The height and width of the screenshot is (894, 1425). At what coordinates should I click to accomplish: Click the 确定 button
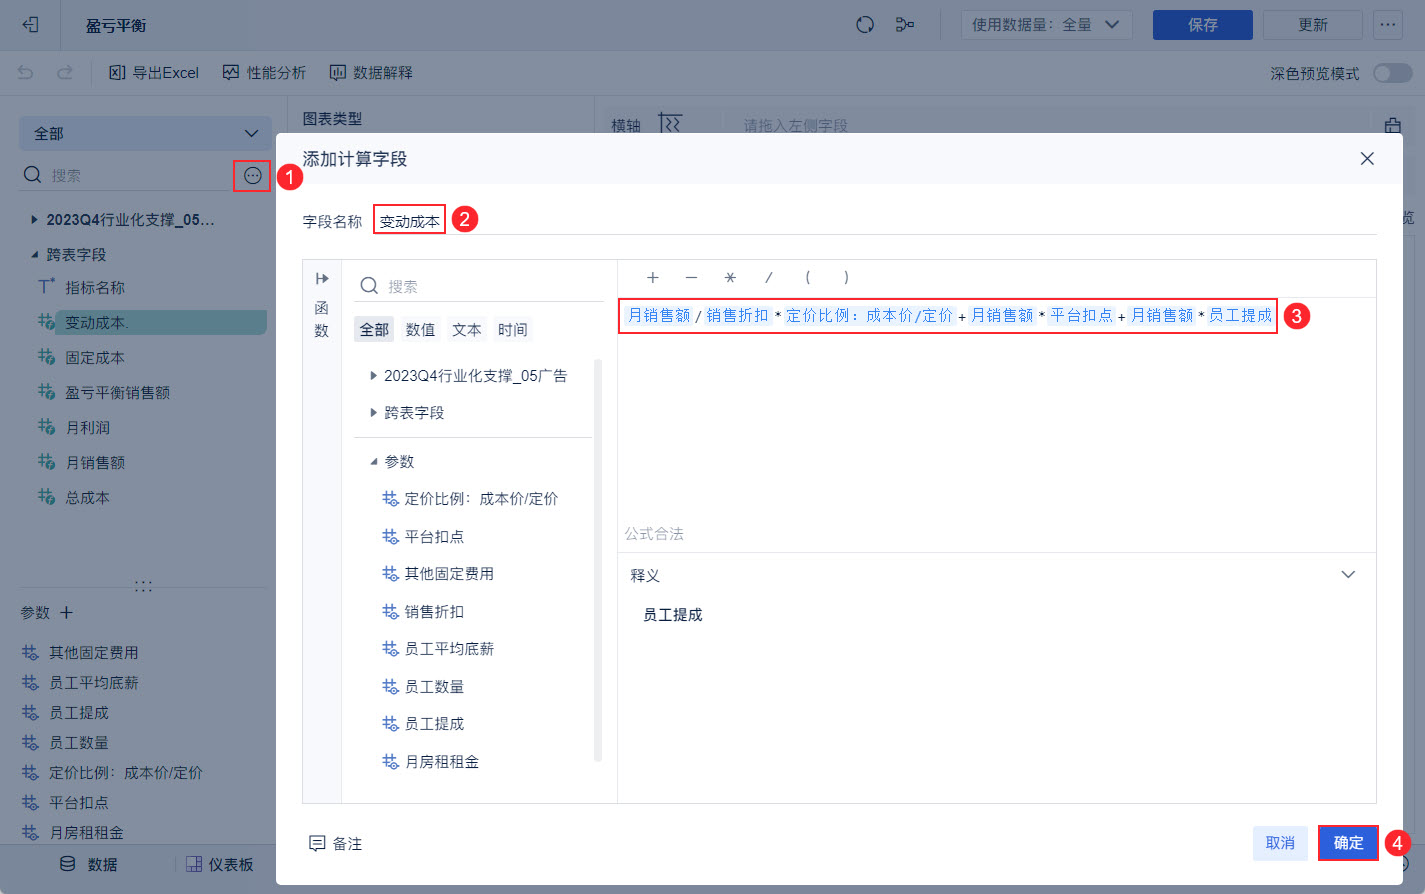[x=1348, y=843]
